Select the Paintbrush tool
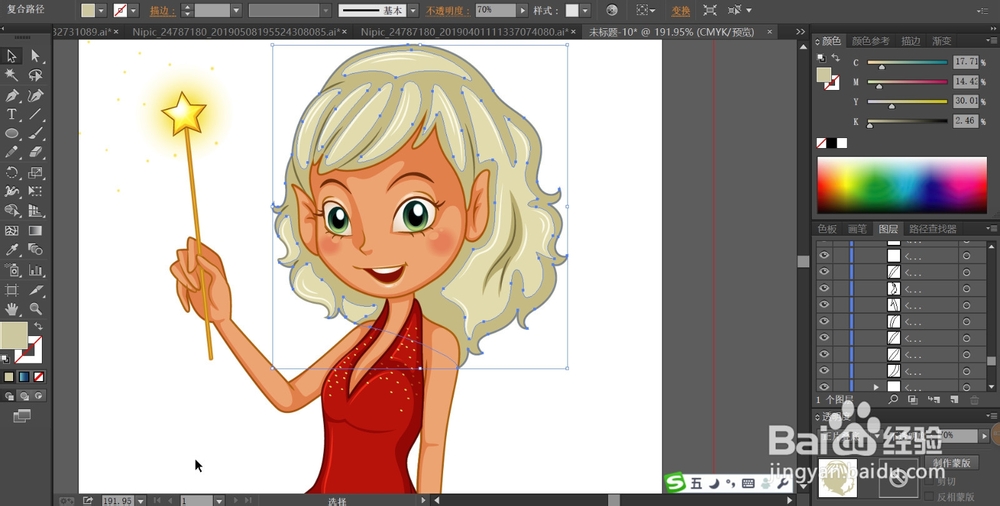 [x=35, y=133]
